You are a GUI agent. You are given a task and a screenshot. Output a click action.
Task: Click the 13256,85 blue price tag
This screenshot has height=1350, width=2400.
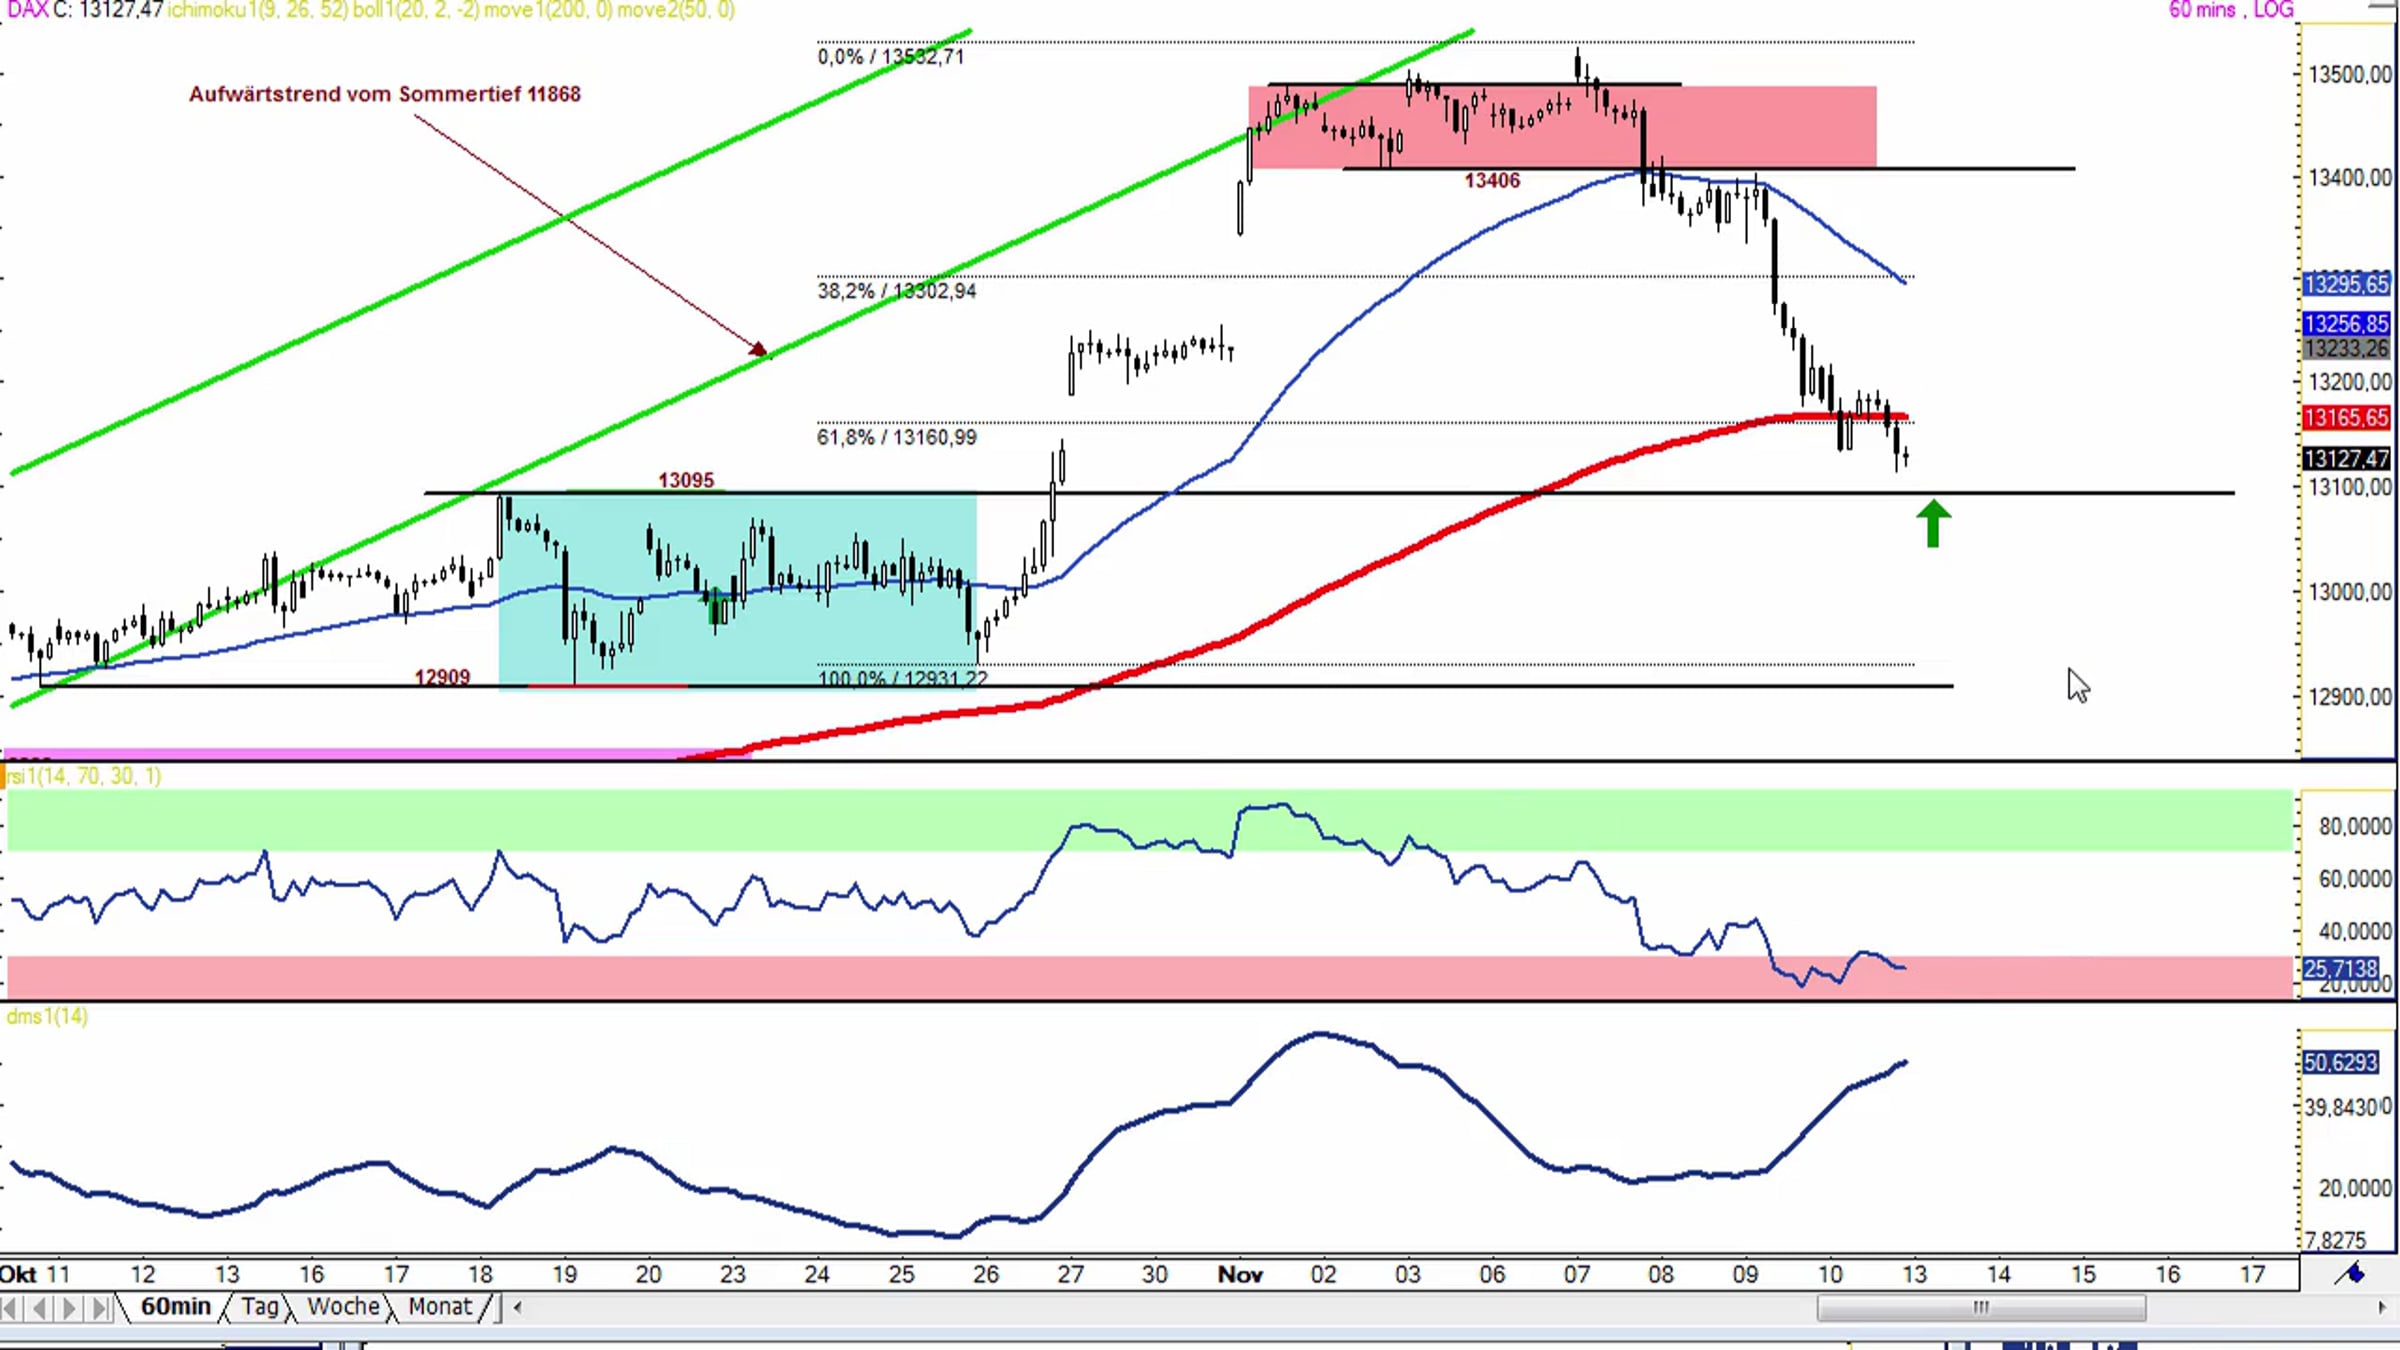point(2346,324)
